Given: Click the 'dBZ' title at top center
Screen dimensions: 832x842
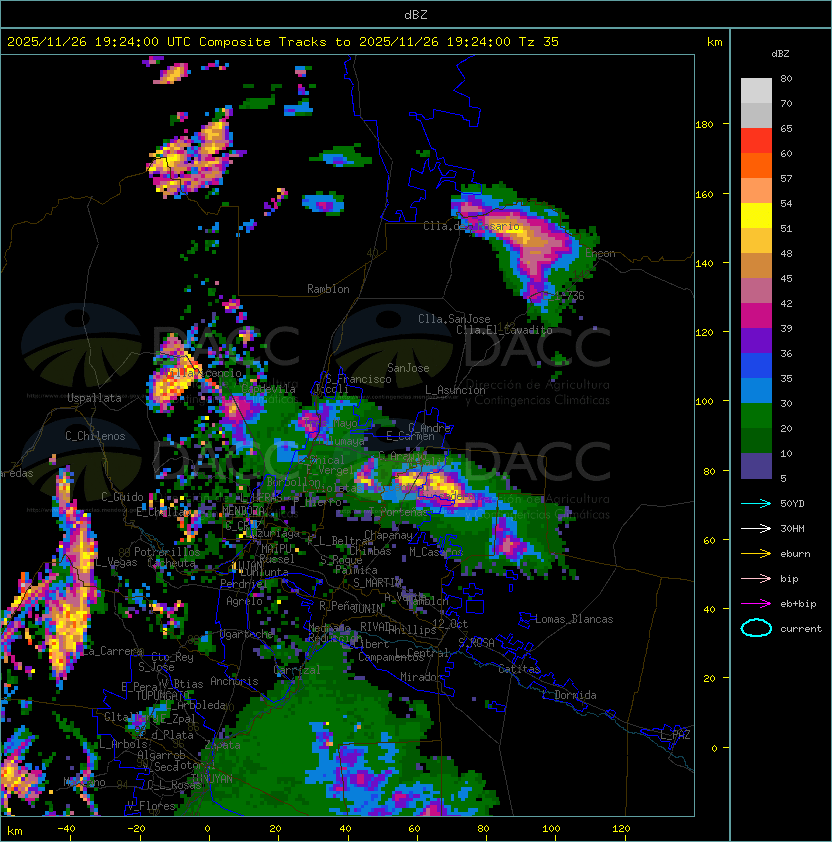Looking at the screenshot, I should pyautogui.click(x=416, y=14).
